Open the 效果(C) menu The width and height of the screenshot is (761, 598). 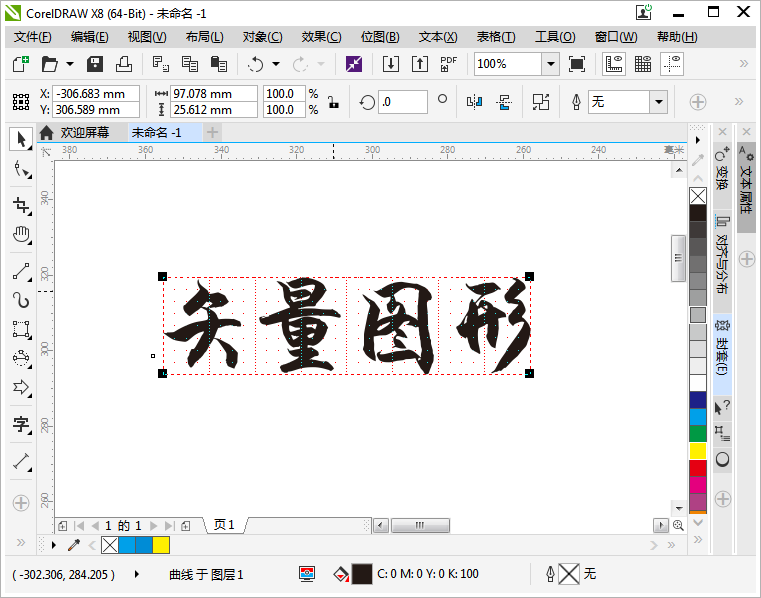[x=321, y=37]
